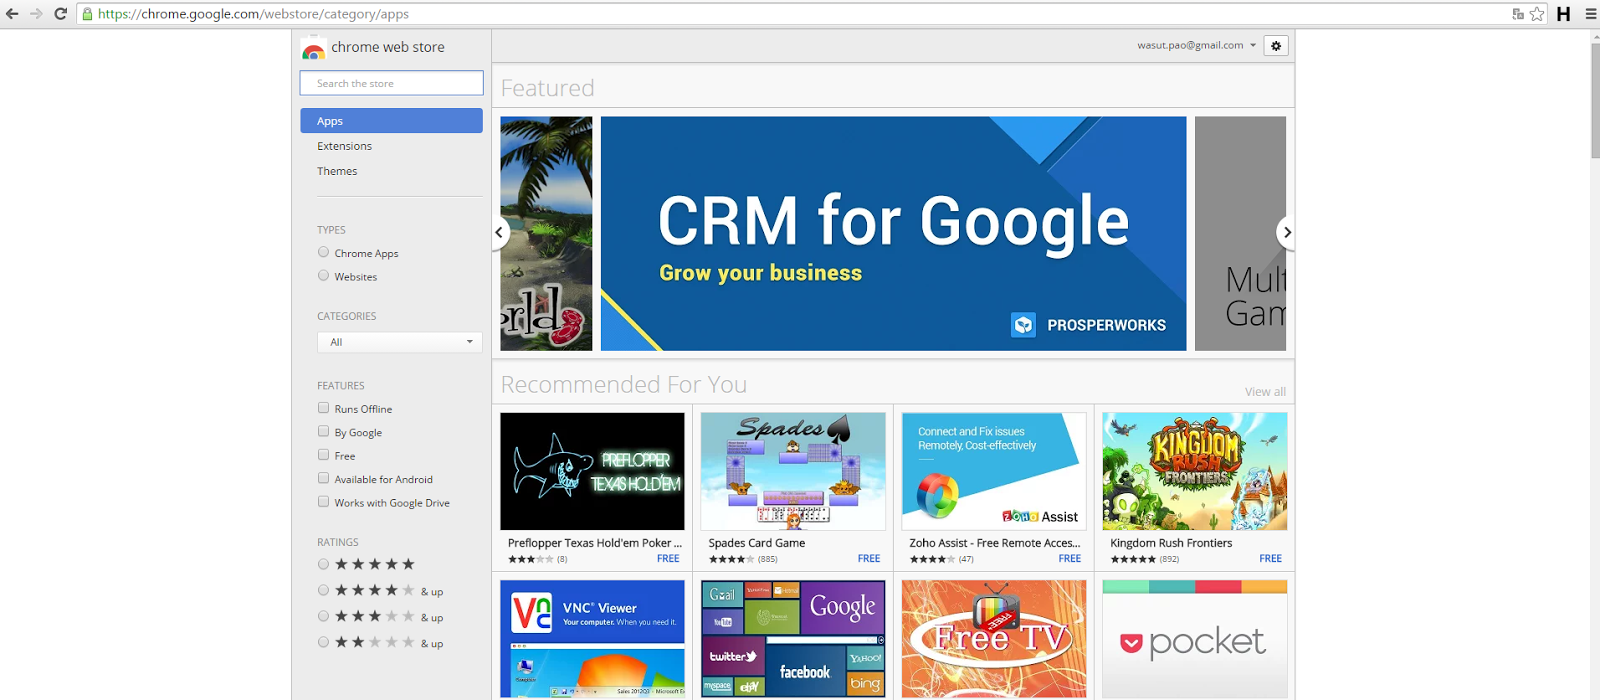This screenshot has height=700, width=1600.
Task: Select the two stars & up rating
Action: point(323,642)
